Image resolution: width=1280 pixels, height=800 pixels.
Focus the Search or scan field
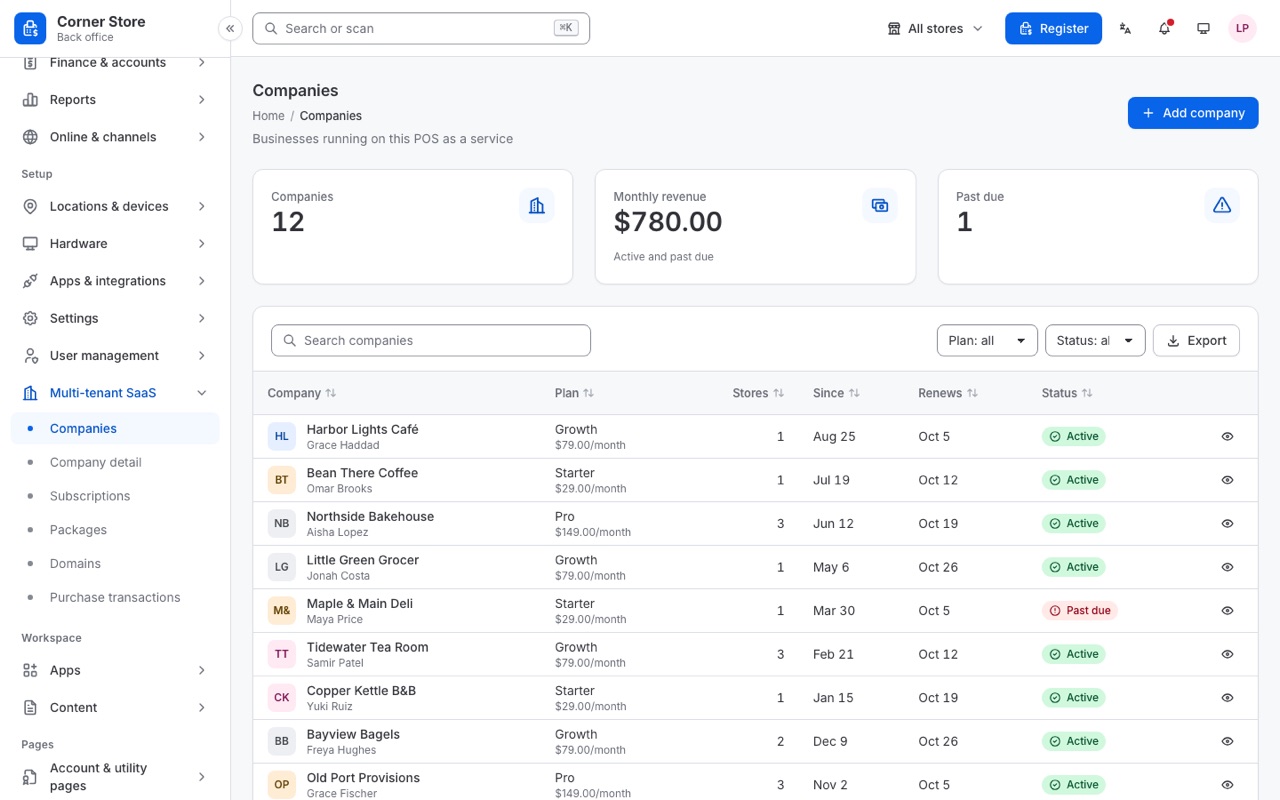click(421, 28)
